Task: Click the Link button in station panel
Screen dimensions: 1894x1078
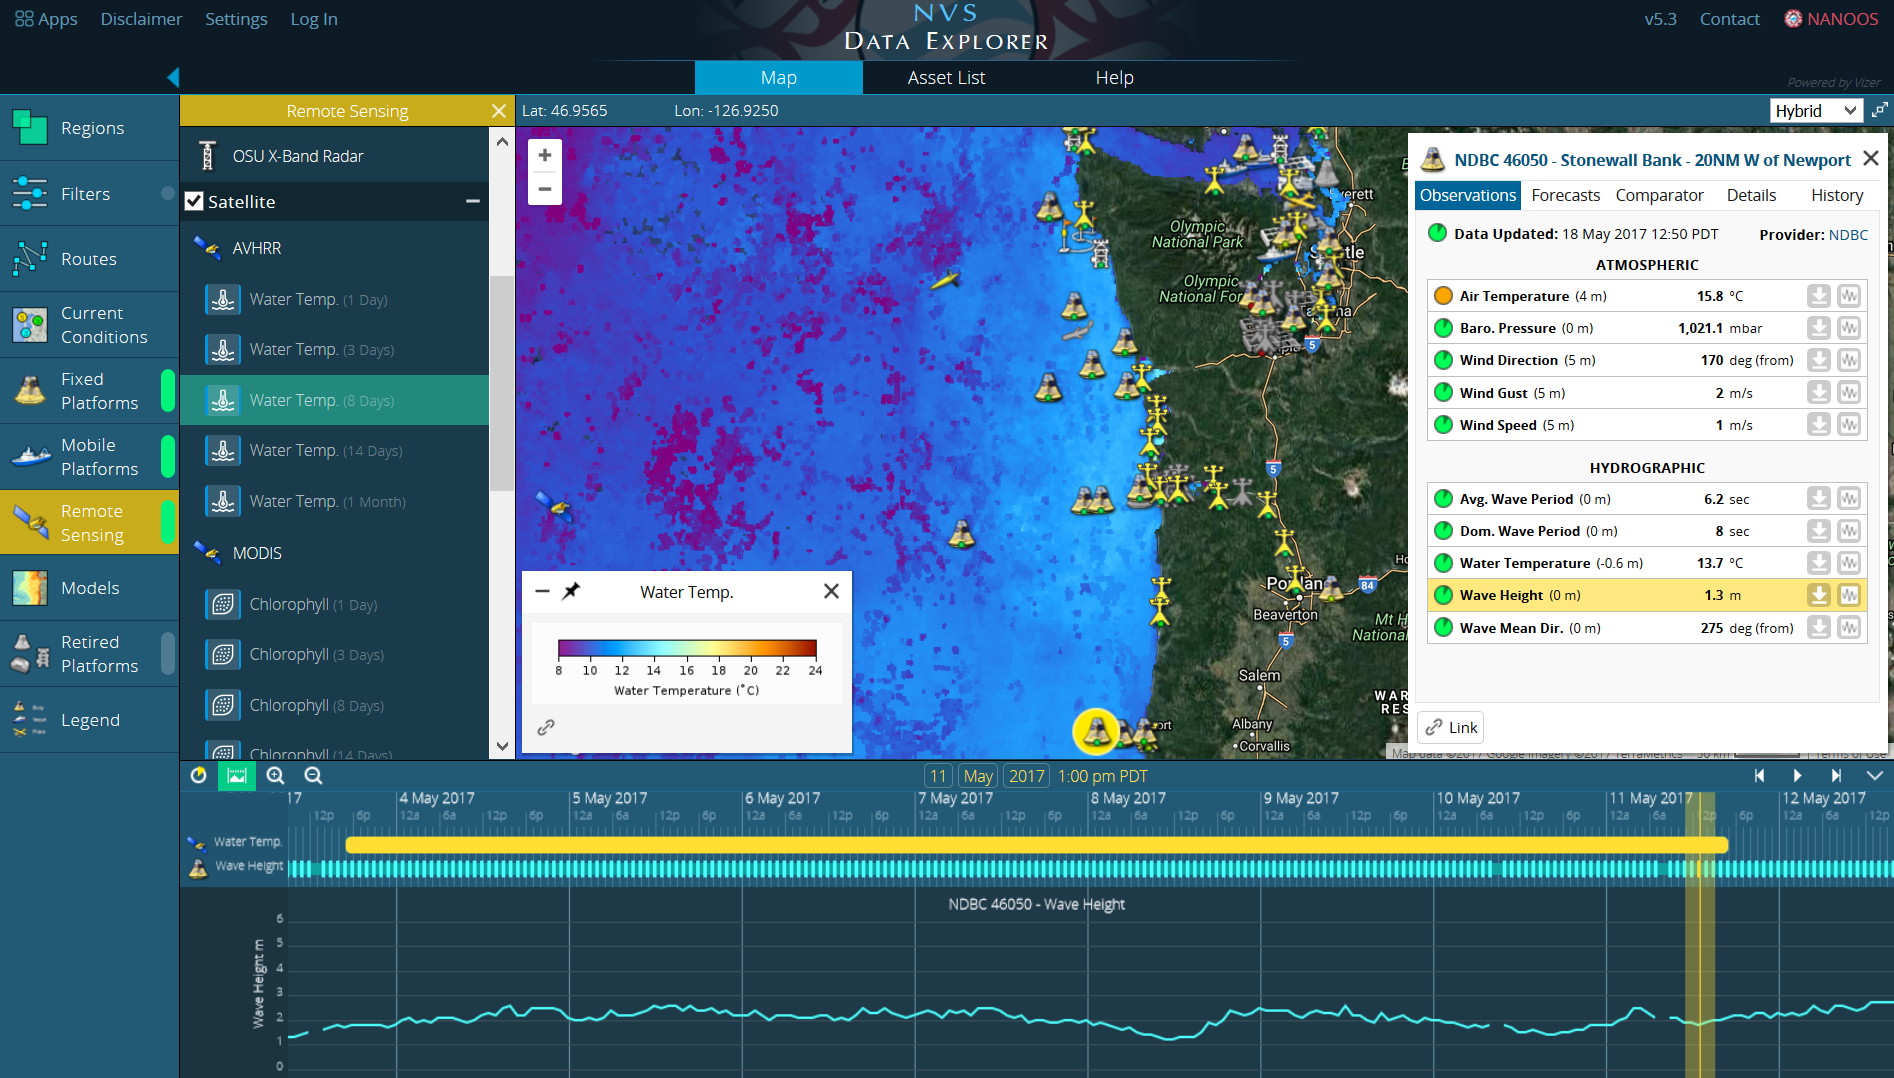Action: 1451,727
